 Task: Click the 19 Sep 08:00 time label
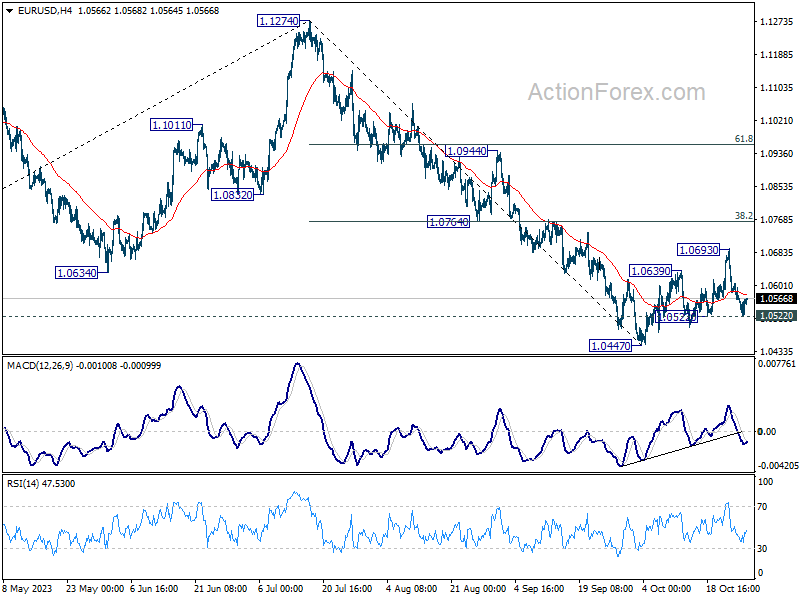tap(606, 589)
